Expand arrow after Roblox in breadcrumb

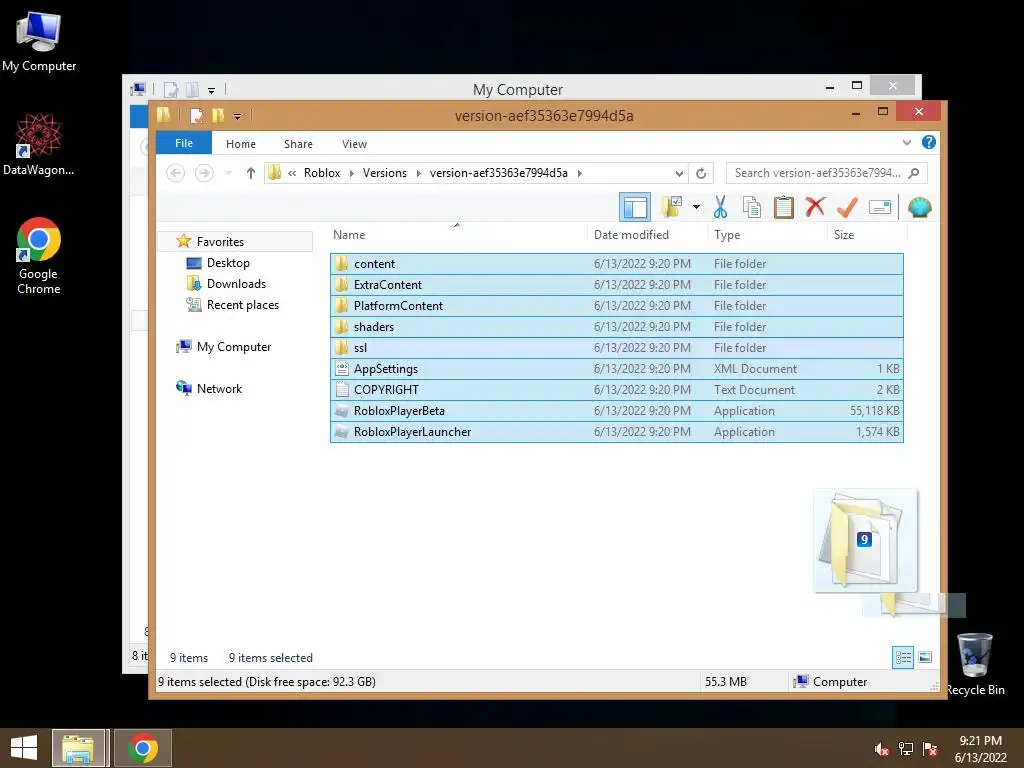[x=351, y=173]
